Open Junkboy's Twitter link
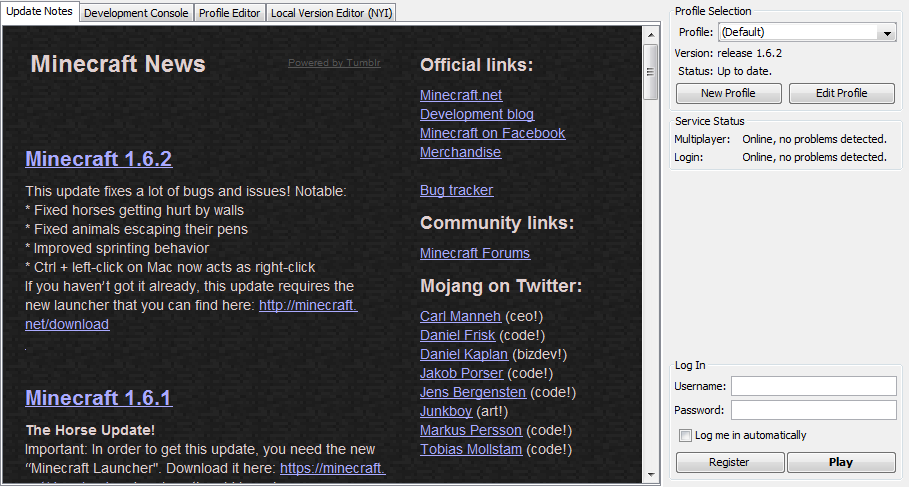The image size is (909, 487). [446, 412]
